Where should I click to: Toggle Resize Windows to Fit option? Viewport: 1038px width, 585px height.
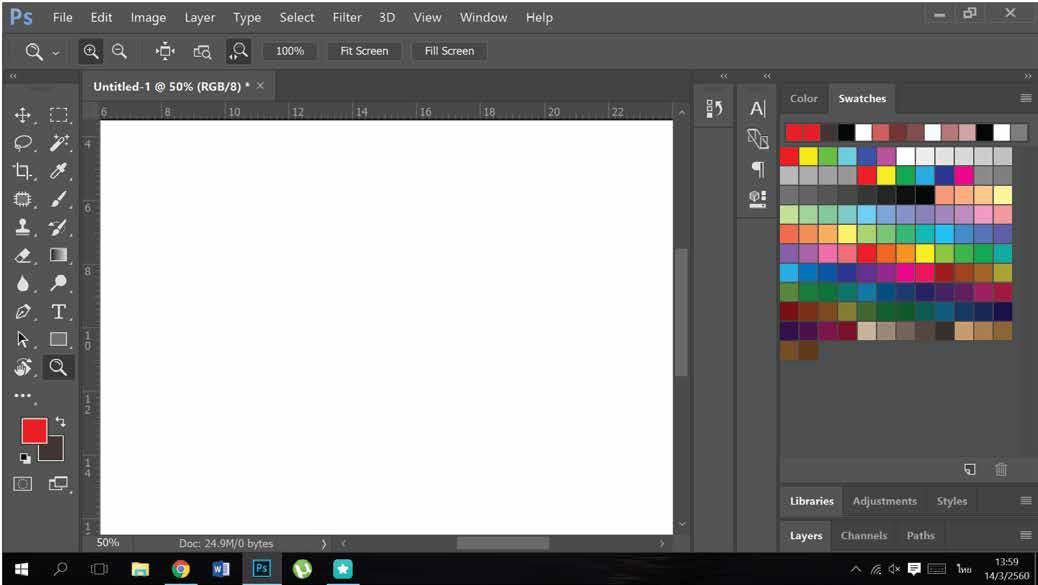[165, 51]
